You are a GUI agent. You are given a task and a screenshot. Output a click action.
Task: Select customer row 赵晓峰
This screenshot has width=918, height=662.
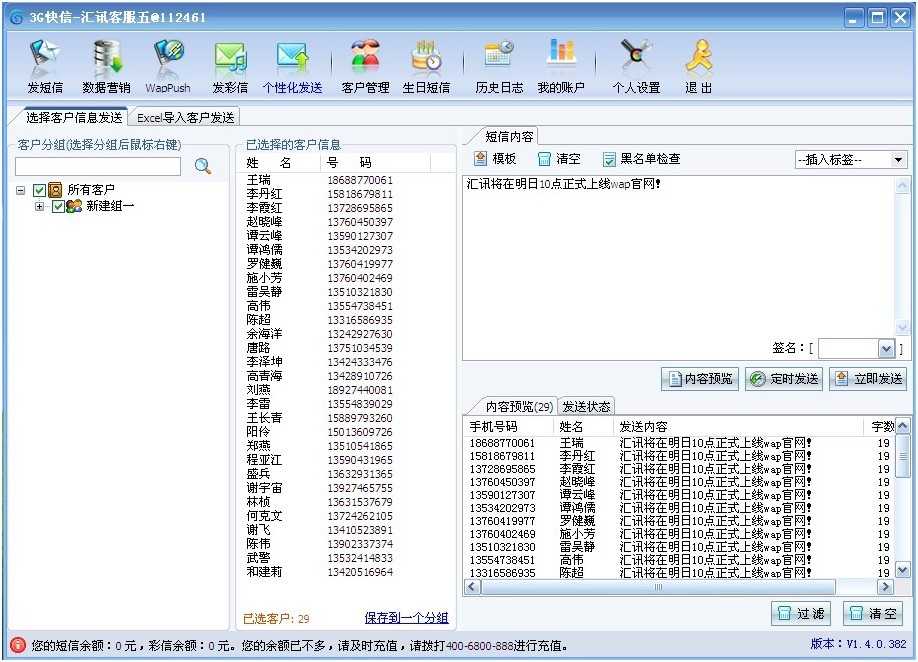(x=345, y=222)
